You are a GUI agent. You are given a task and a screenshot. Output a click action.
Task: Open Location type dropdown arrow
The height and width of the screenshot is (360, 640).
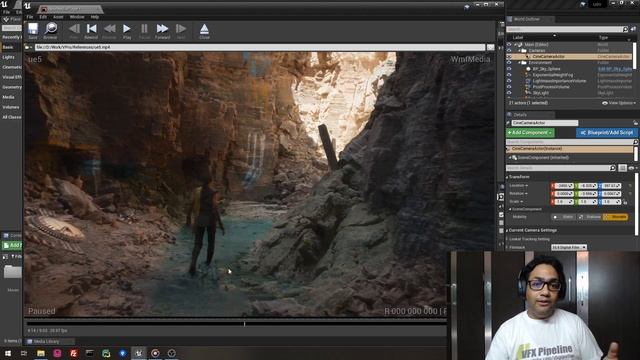coord(527,186)
